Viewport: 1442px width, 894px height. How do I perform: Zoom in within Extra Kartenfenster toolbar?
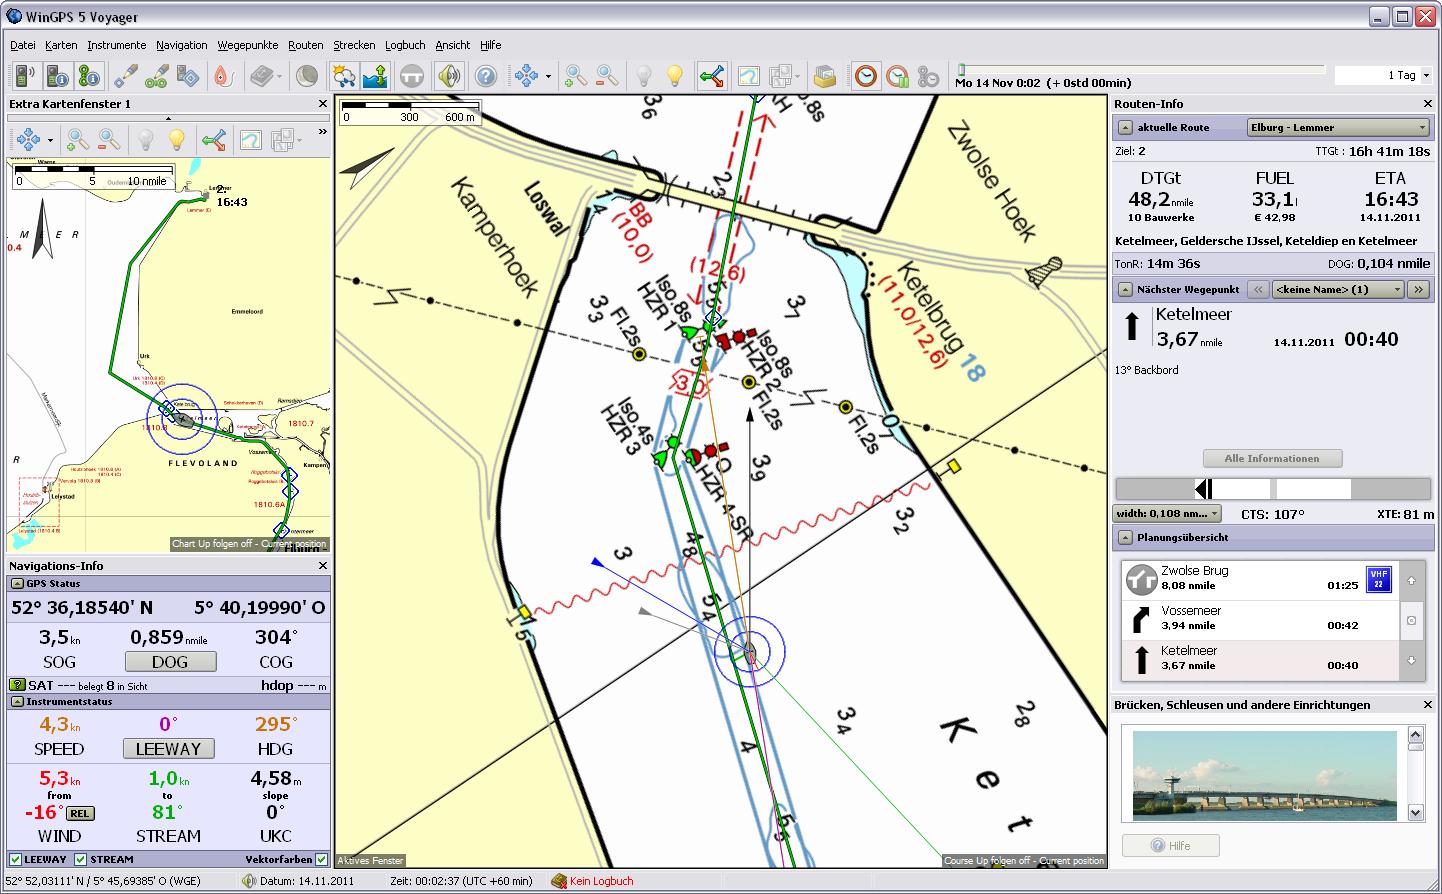point(78,140)
